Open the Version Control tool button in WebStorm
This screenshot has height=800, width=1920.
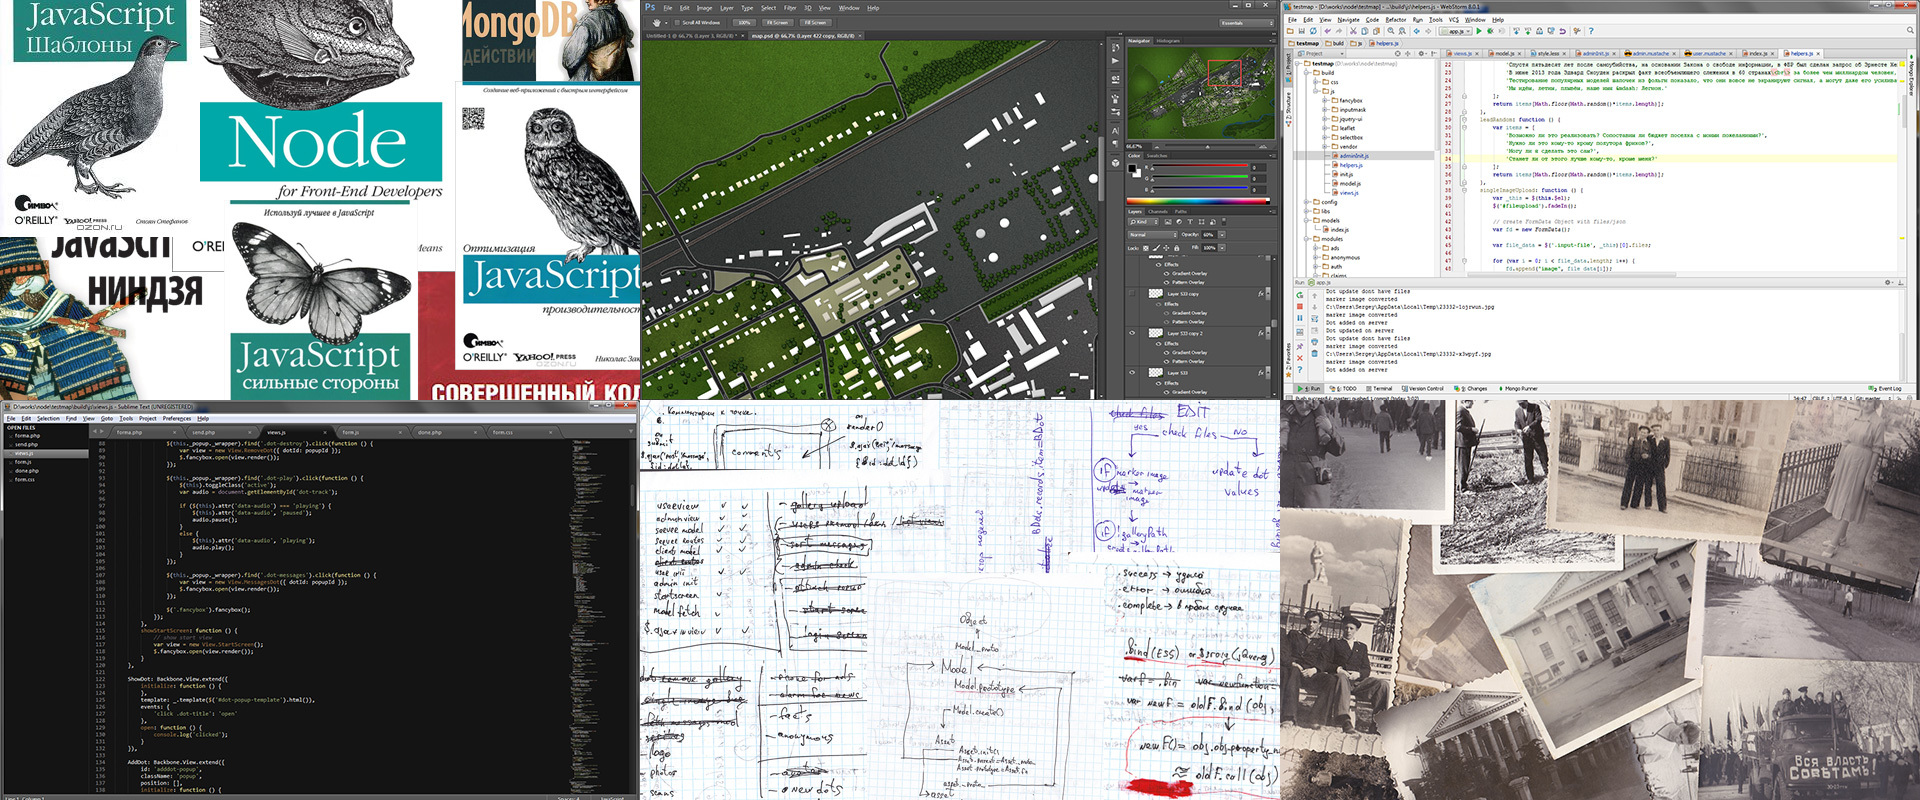[x=1423, y=388]
